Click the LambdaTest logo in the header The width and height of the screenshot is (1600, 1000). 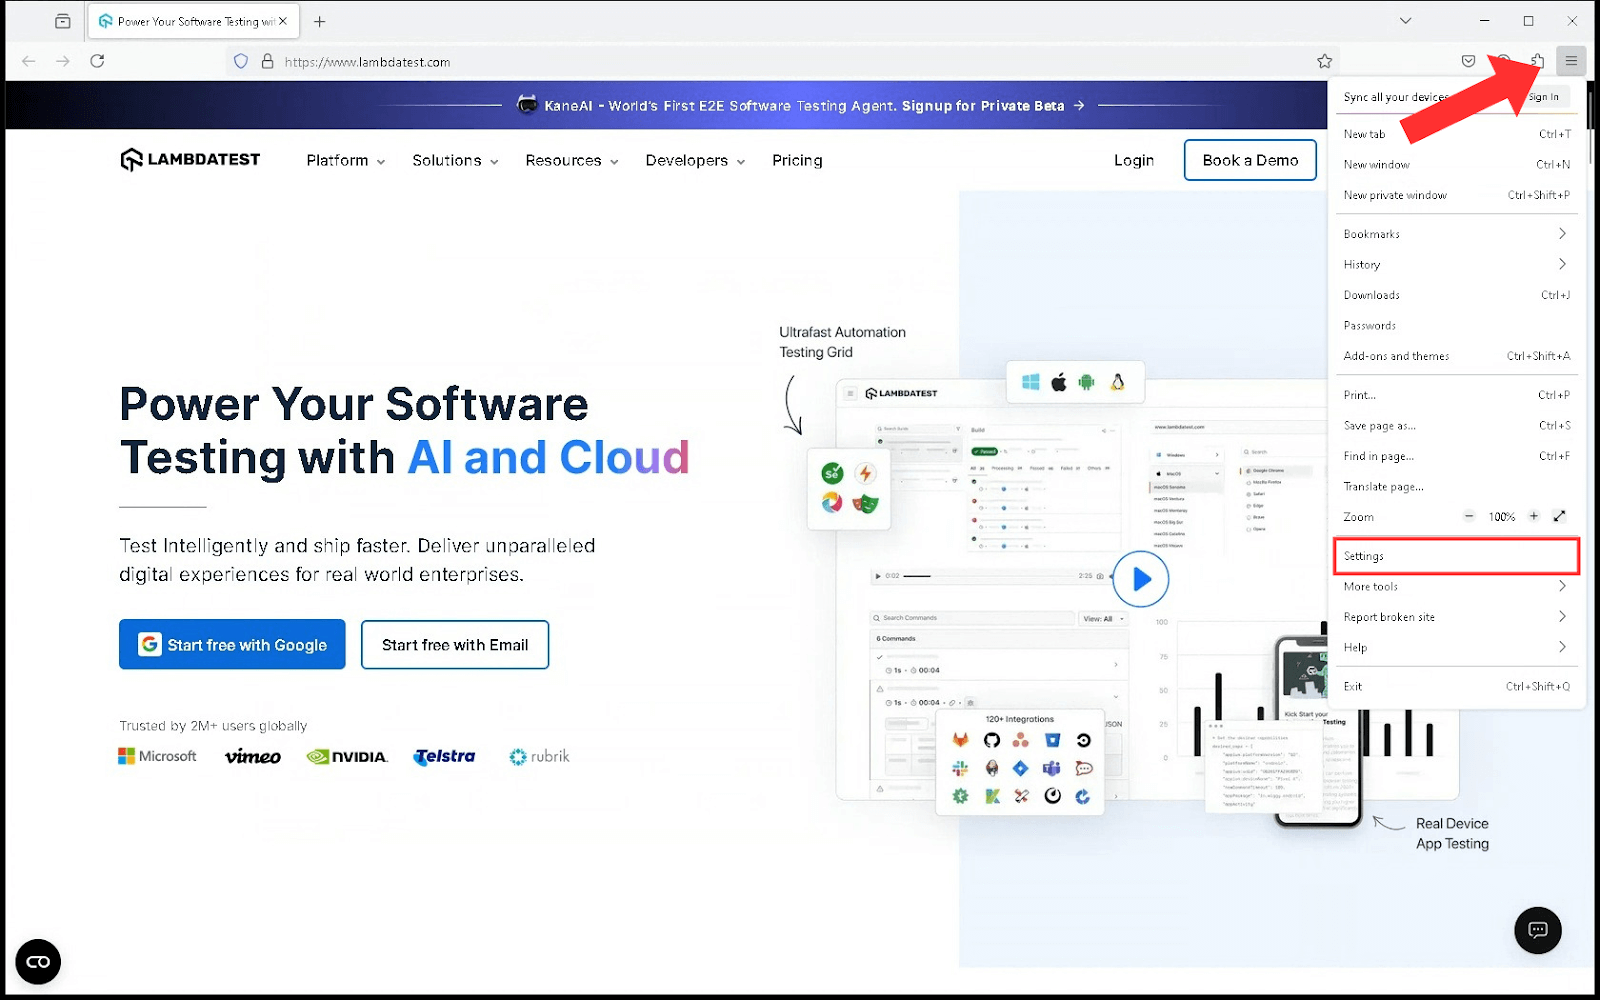(190, 160)
